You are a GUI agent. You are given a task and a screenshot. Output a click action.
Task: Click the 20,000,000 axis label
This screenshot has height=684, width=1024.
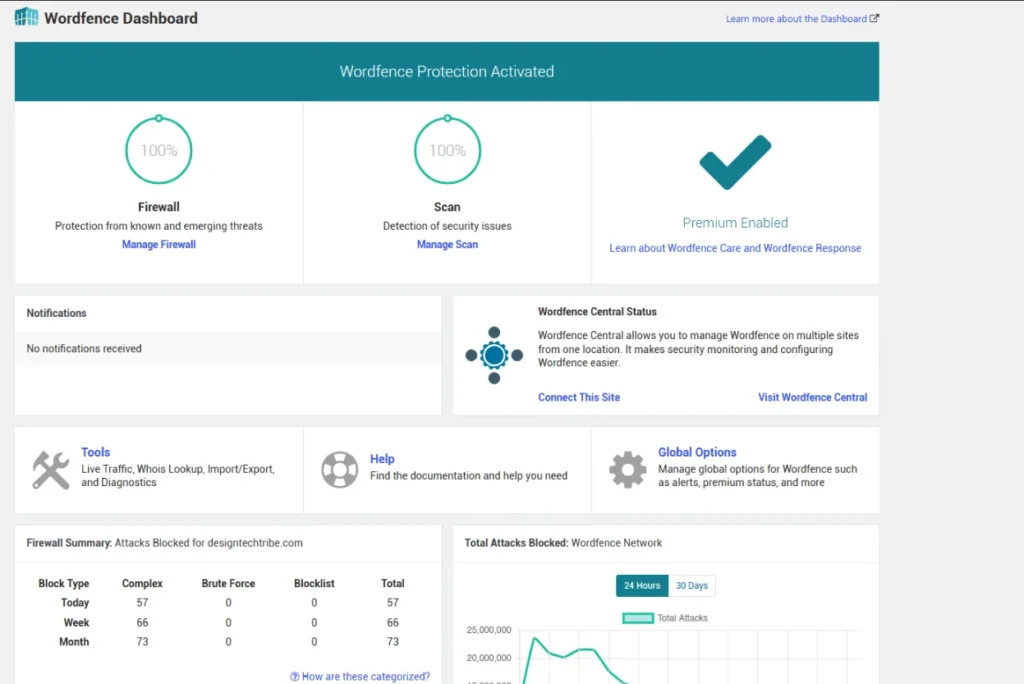[488, 658]
